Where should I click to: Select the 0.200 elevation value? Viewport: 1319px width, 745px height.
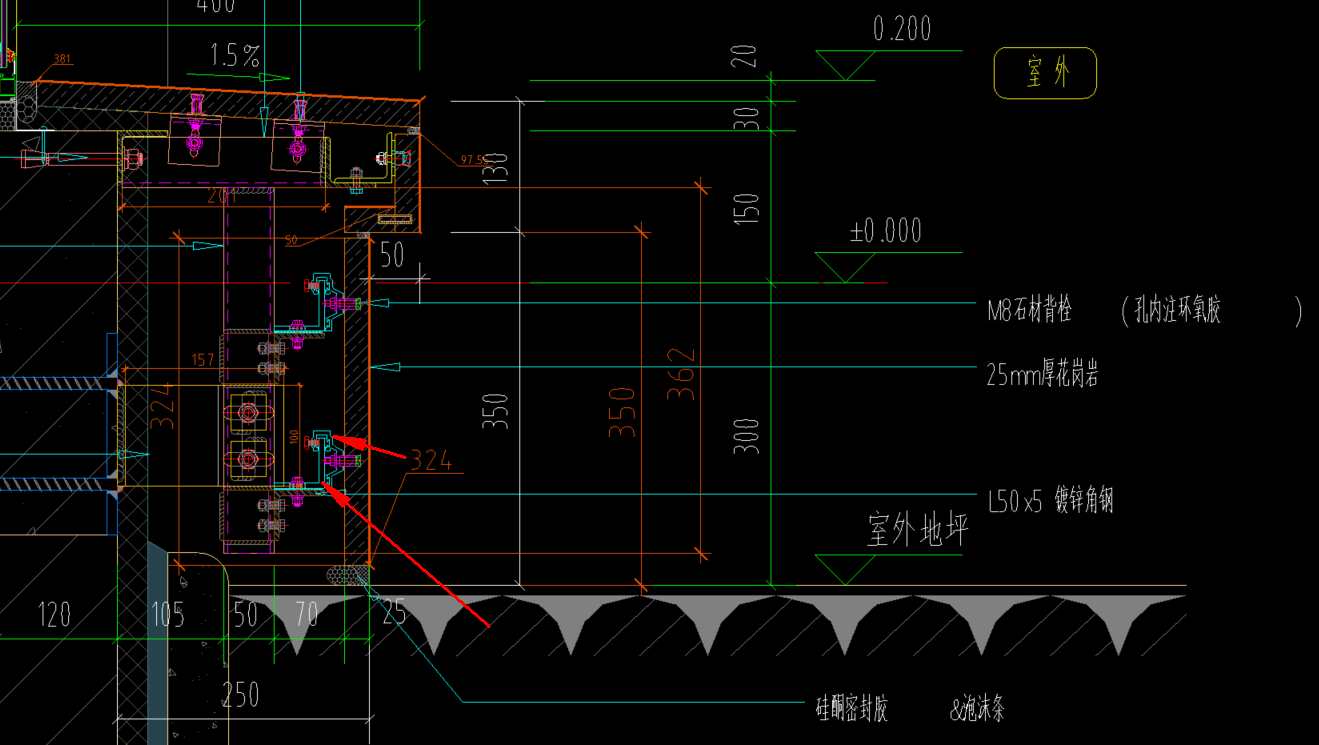click(902, 29)
